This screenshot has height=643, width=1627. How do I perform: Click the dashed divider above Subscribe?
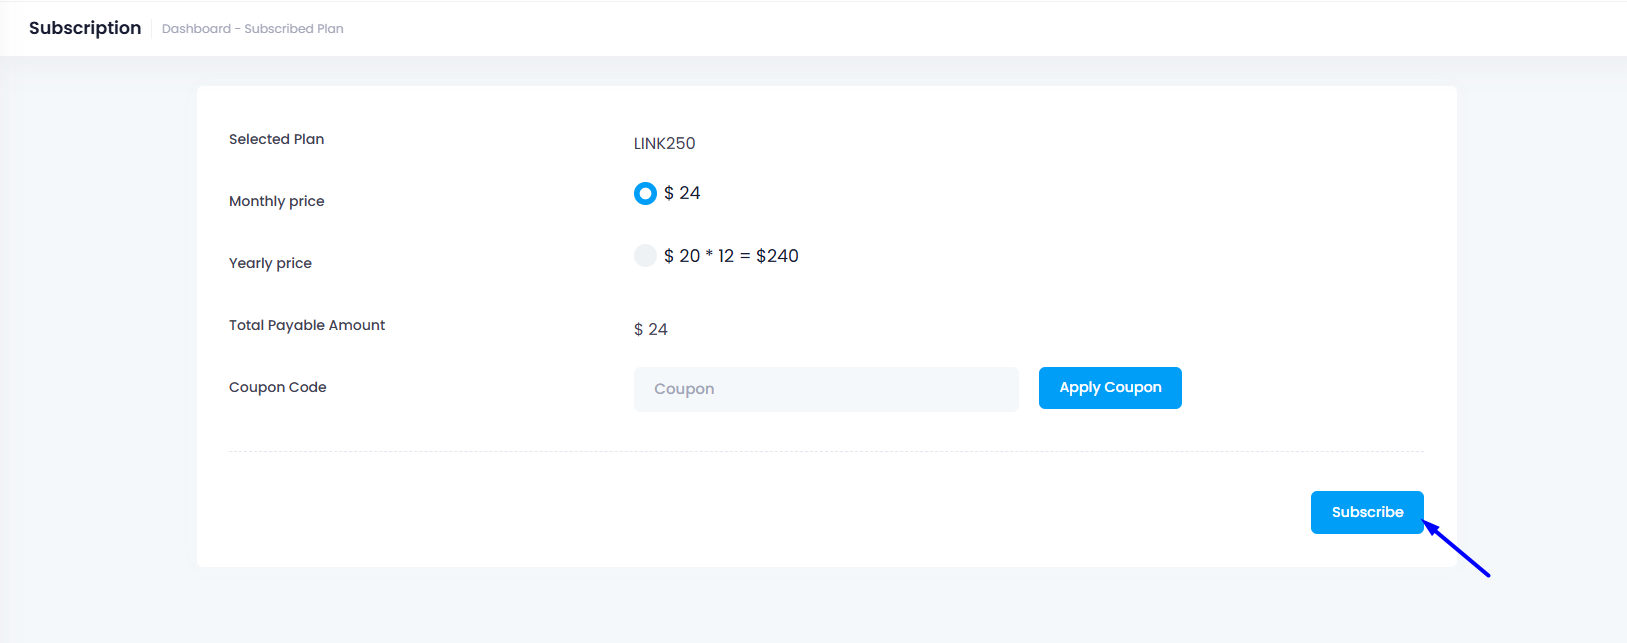coord(826,452)
